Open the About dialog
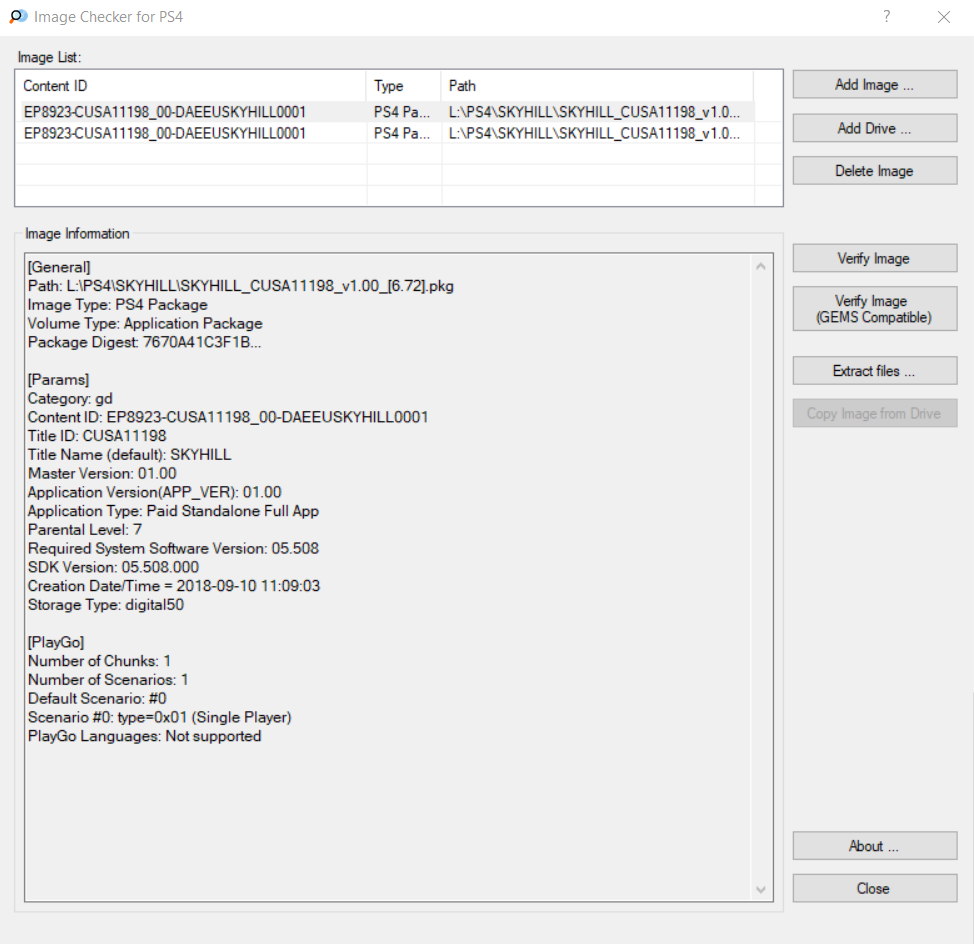This screenshot has width=974, height=944. tap(875, 846)
